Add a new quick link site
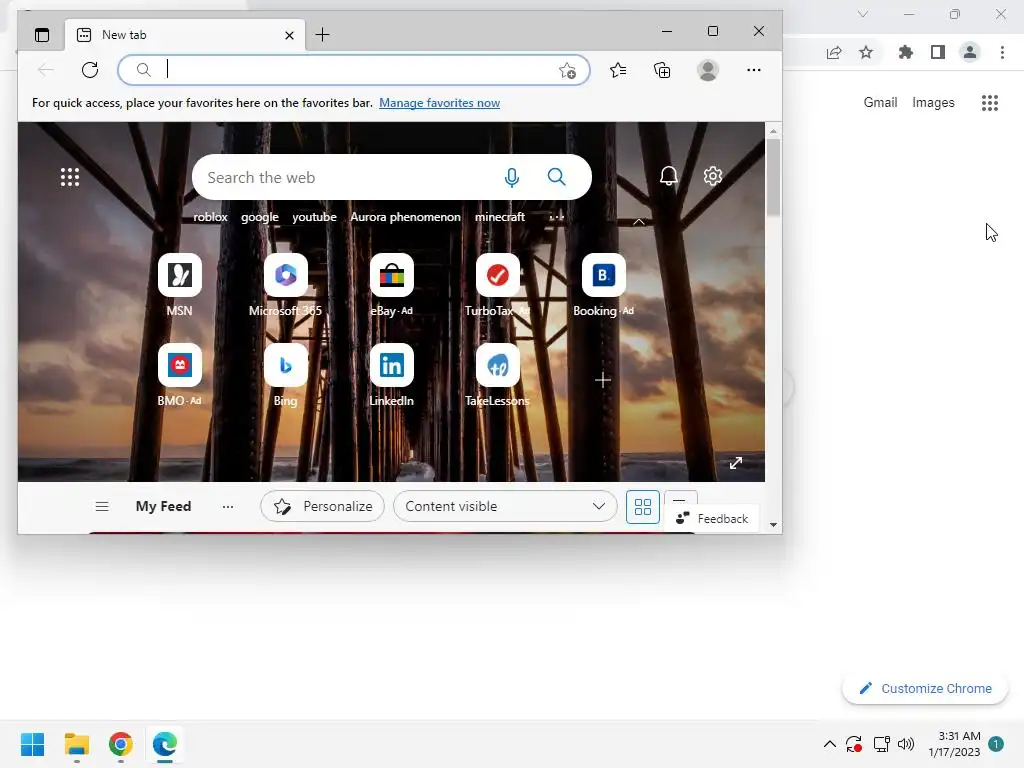Screen dimensions: 1024x768 click(603, 380)
